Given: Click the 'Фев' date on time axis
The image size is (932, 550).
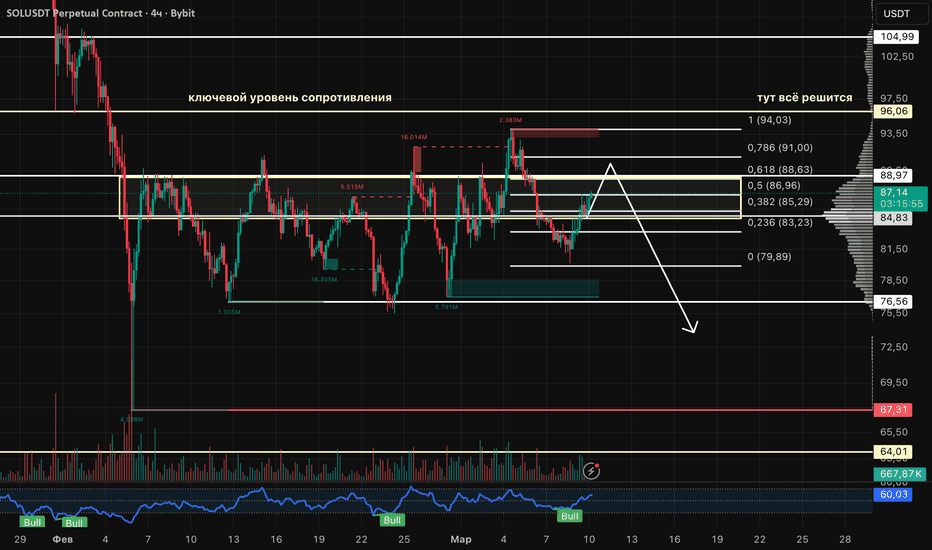Looking at the screenshot, I should pos(62,539).
